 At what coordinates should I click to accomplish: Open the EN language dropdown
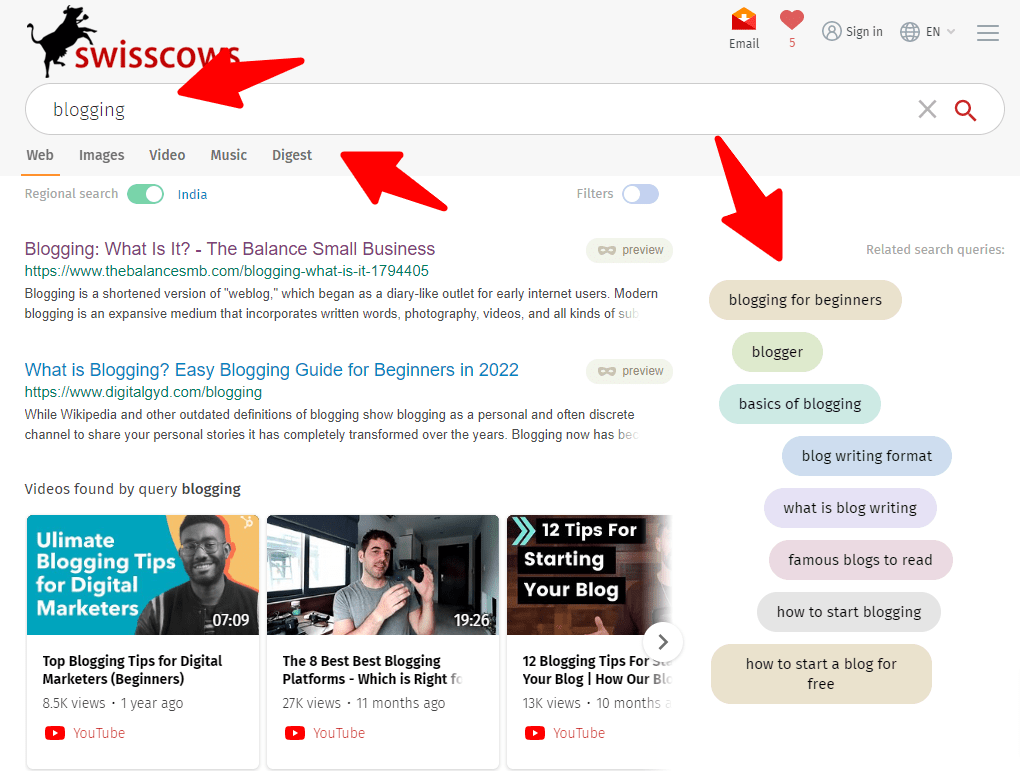[x=928, y=31]
